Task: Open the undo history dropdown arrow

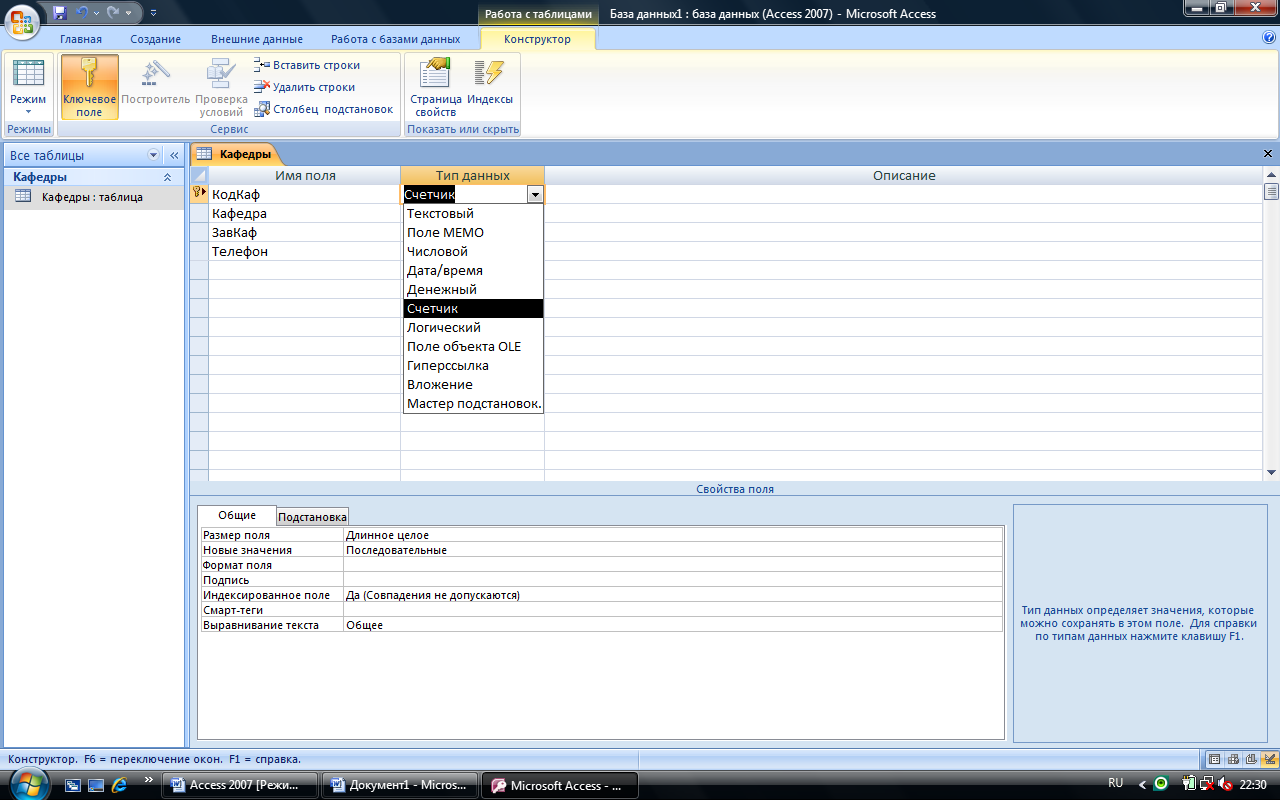Action: click(x=96, y=13)
